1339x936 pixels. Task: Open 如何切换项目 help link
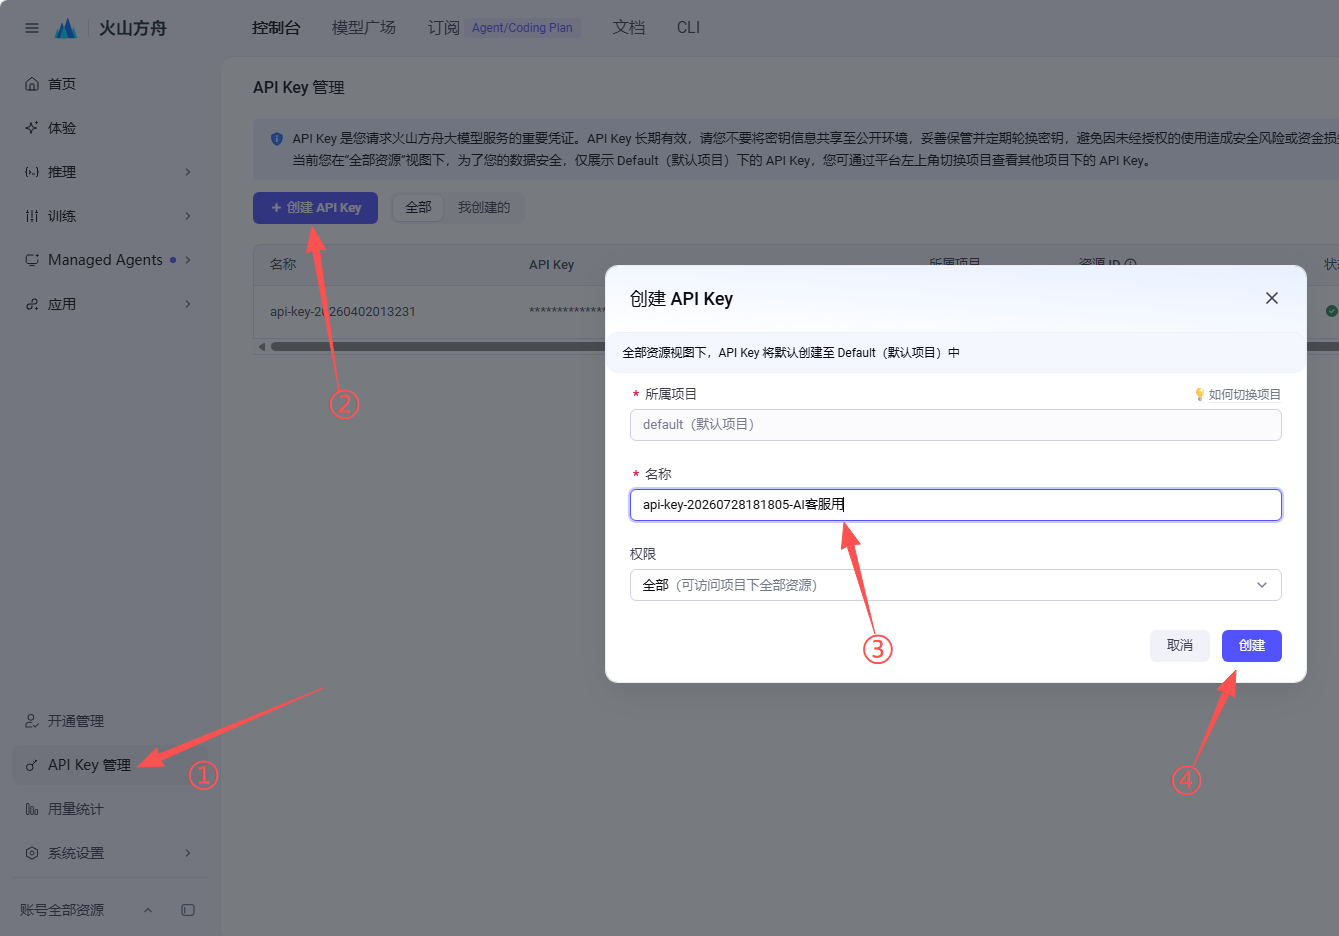tap(1238, 394)
